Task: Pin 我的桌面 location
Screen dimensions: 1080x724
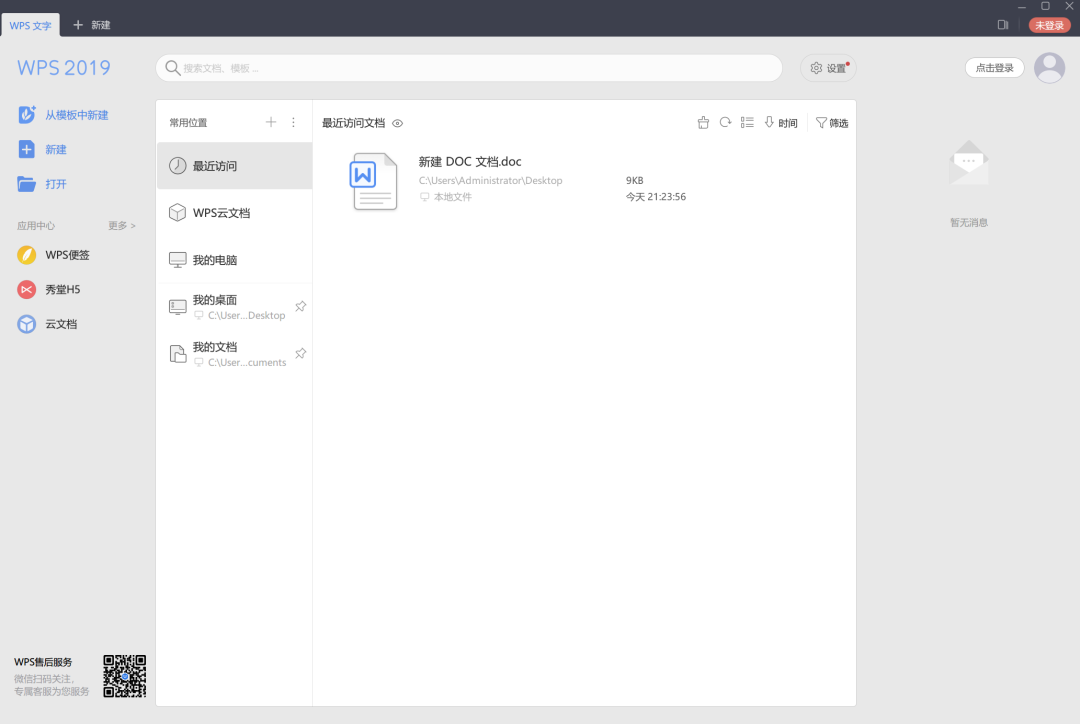Action: click(x=301, y=307)
